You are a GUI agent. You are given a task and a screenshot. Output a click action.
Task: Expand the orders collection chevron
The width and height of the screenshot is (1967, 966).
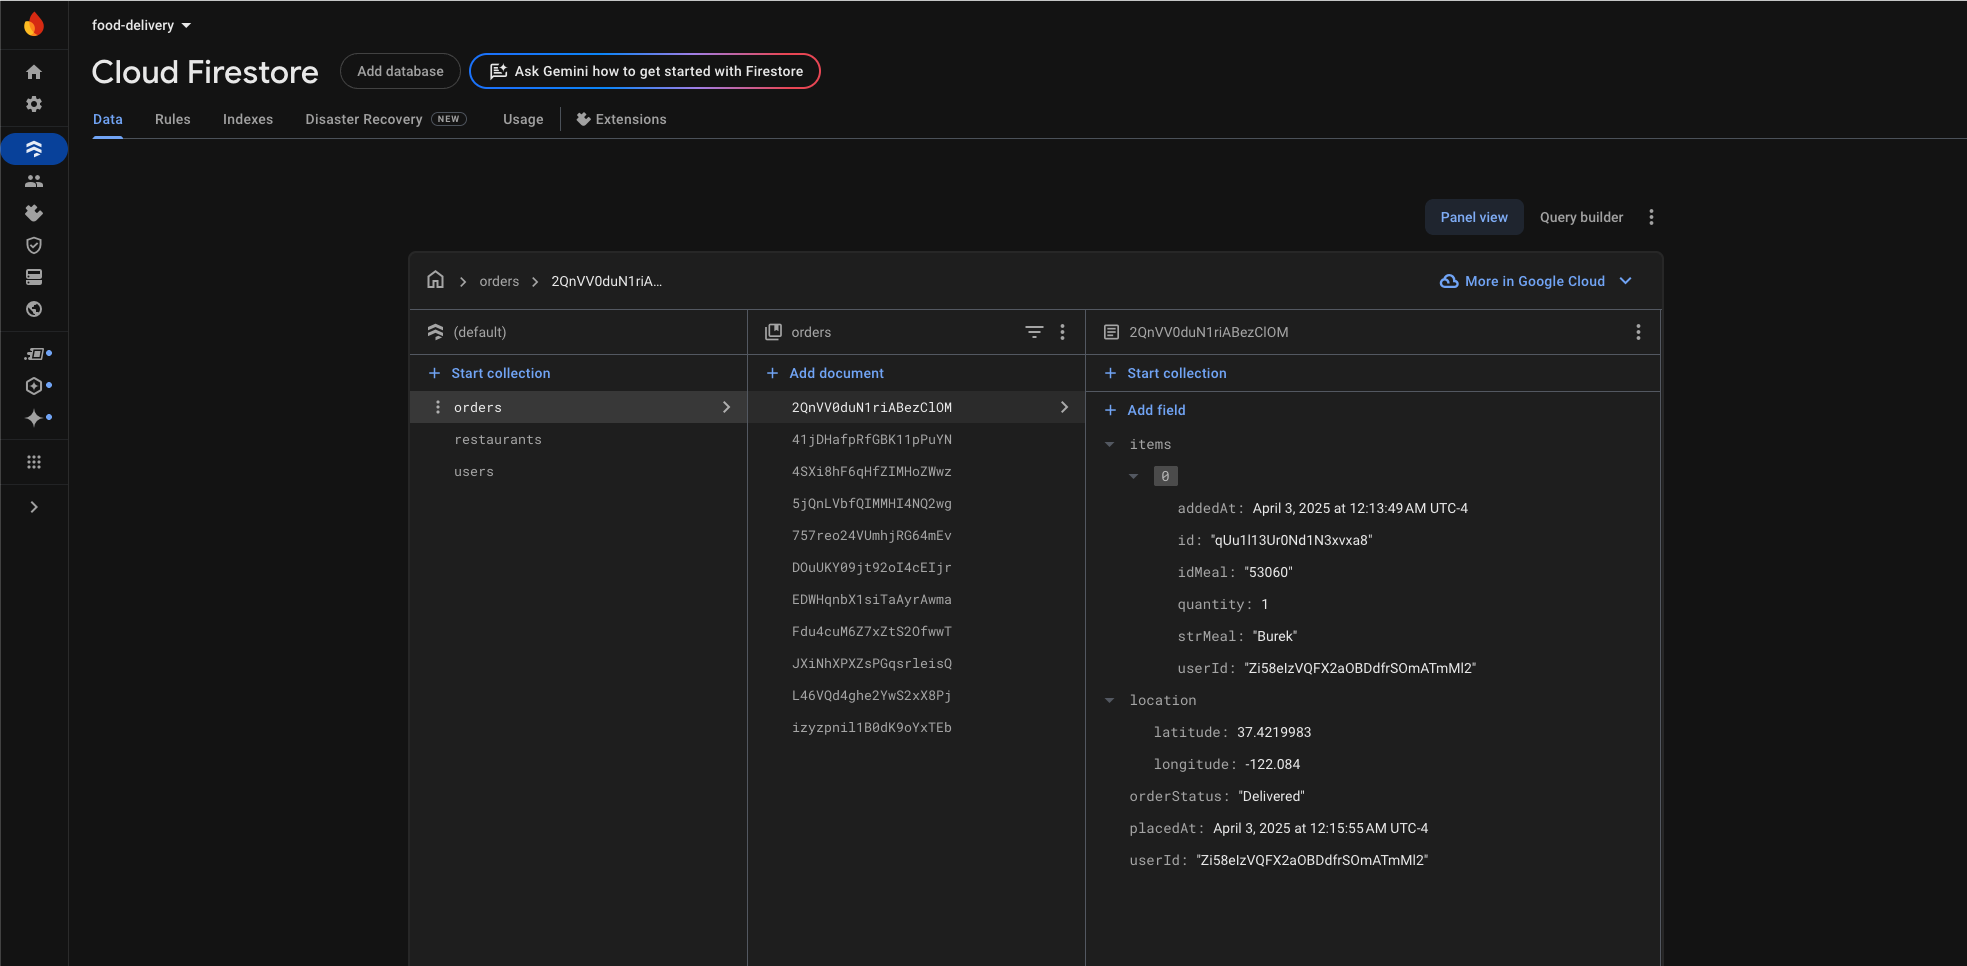coord(726,407)
